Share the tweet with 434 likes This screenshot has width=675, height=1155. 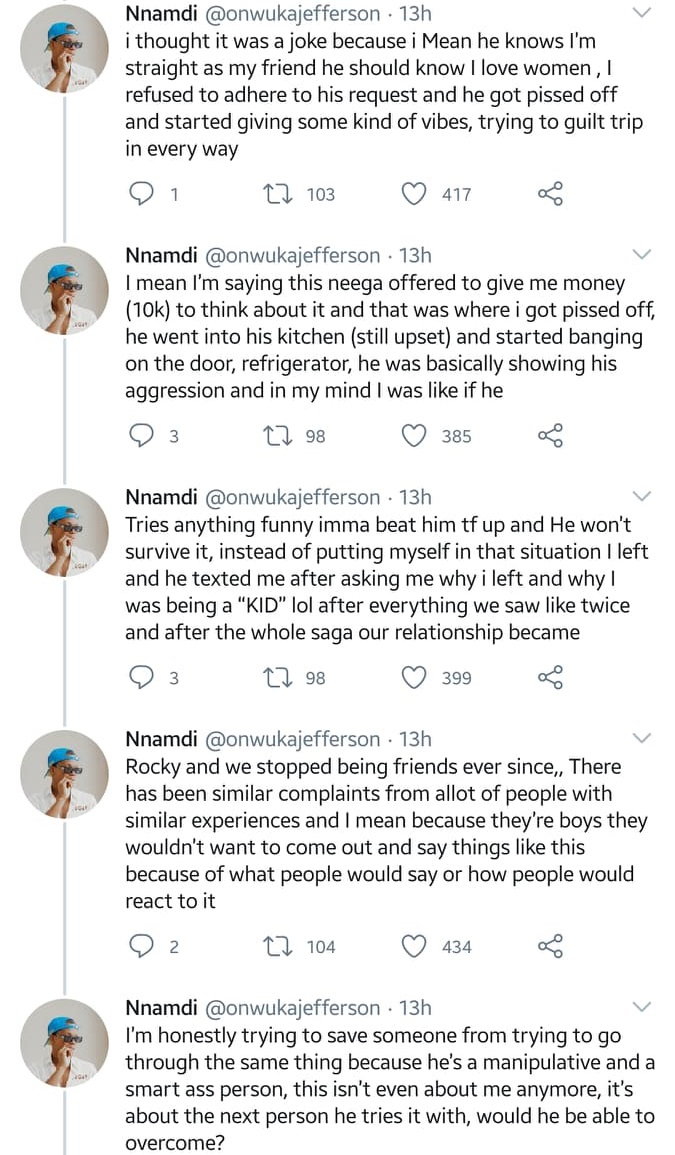pos(551,947)
